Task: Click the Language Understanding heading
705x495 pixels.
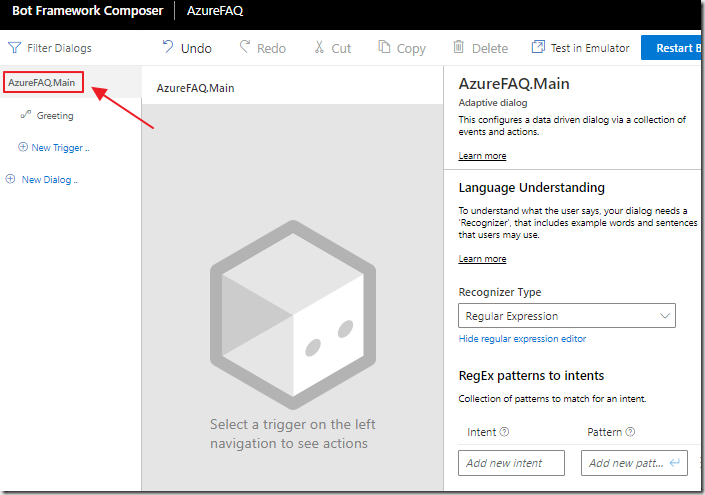Action: pos(531,187)
